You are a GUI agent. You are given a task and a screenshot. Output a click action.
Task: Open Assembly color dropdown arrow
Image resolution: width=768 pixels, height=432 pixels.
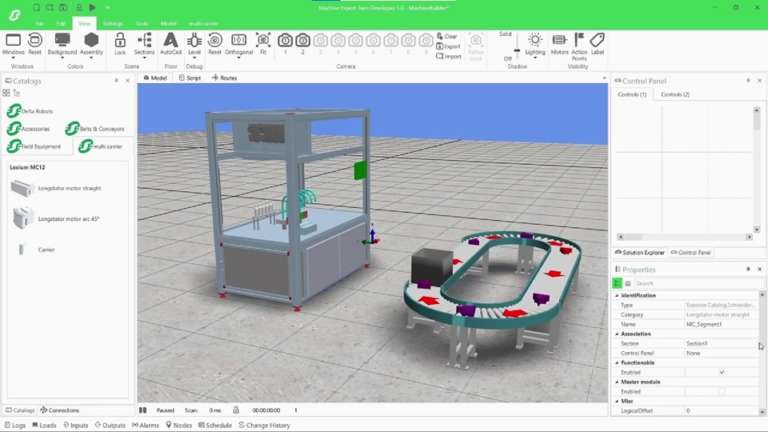91,58
